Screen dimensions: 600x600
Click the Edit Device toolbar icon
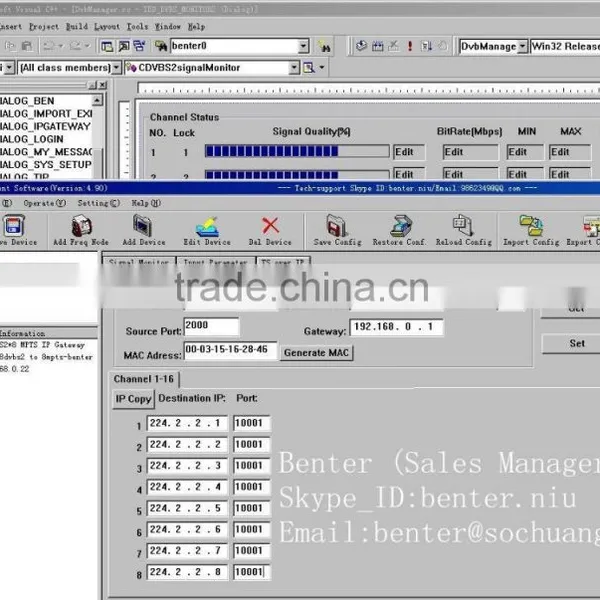[207, 227]
